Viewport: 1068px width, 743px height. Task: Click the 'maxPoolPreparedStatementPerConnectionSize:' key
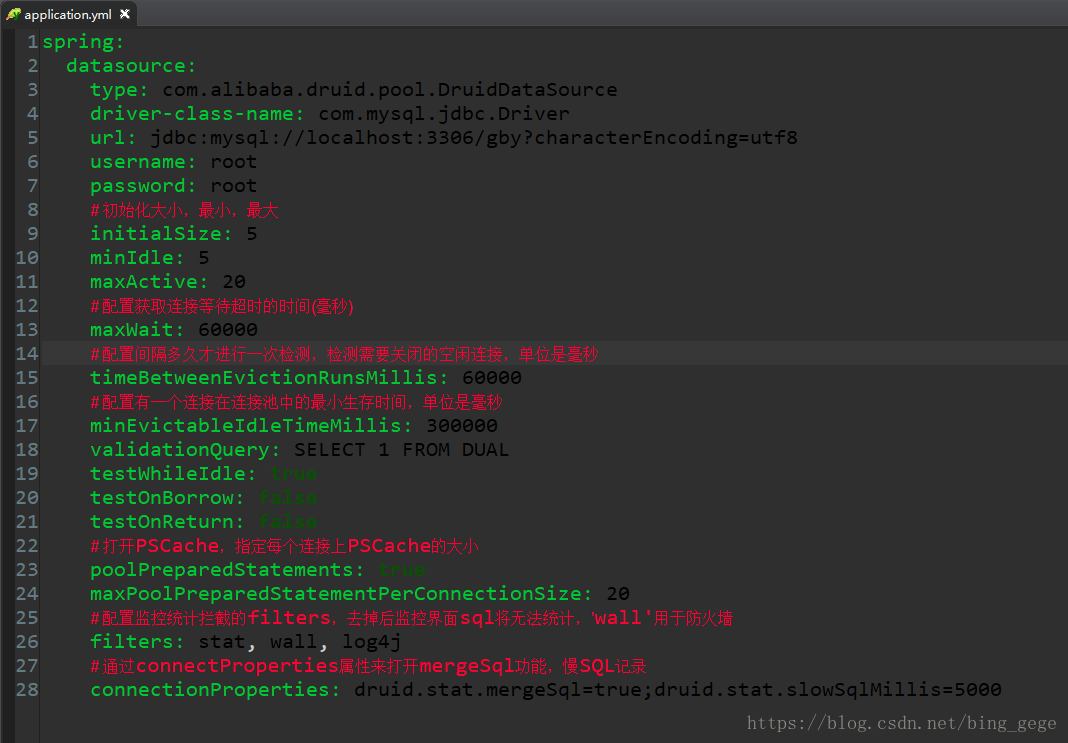point(341,594)
